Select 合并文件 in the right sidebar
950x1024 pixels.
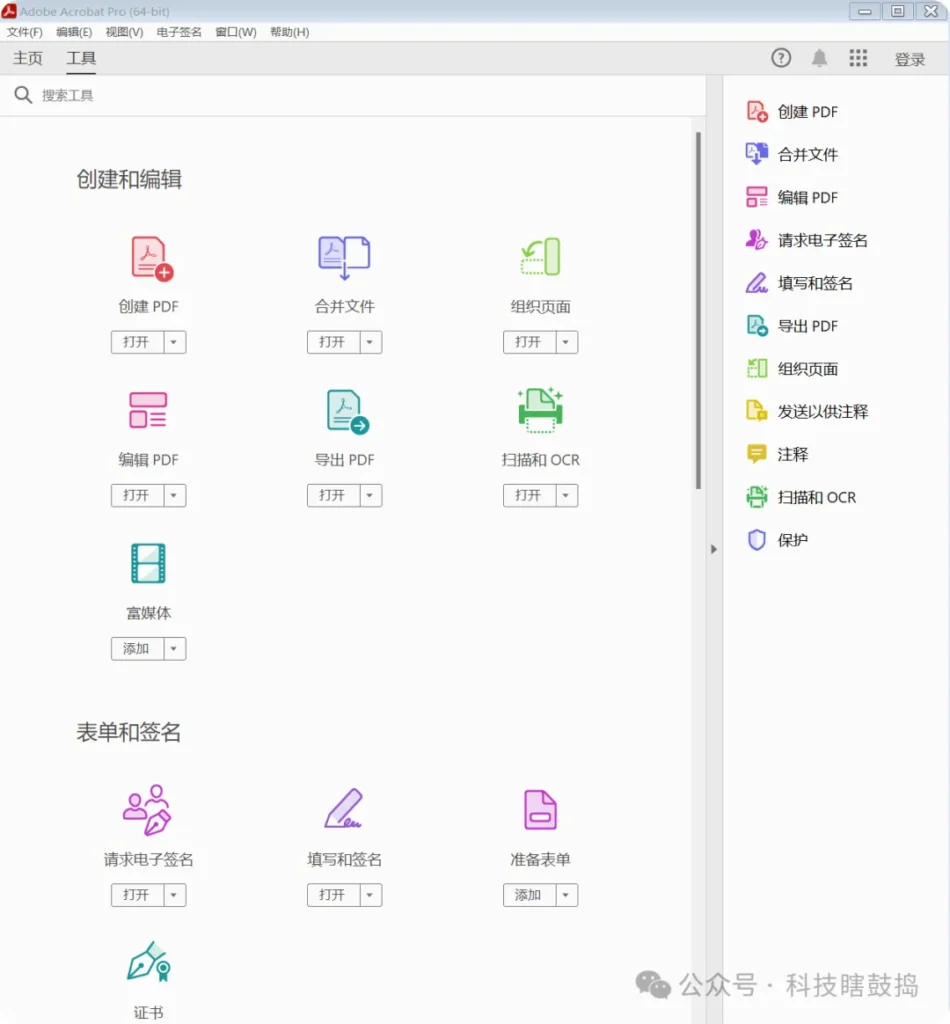click(x=792, y=154)
